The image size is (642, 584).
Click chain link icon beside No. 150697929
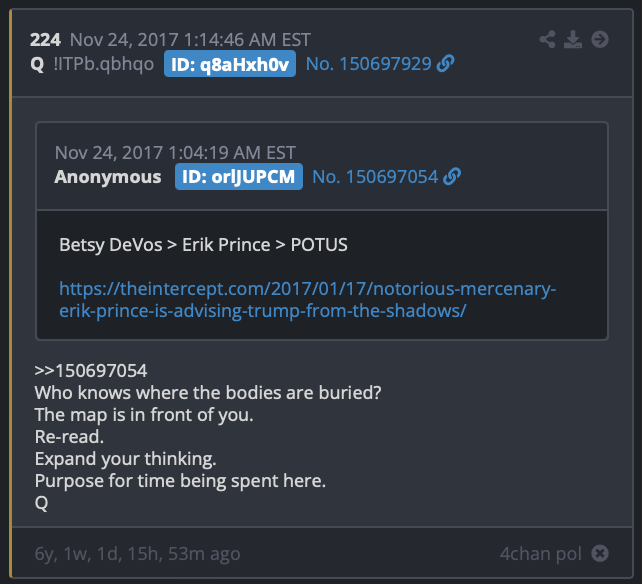click(445, 63)
